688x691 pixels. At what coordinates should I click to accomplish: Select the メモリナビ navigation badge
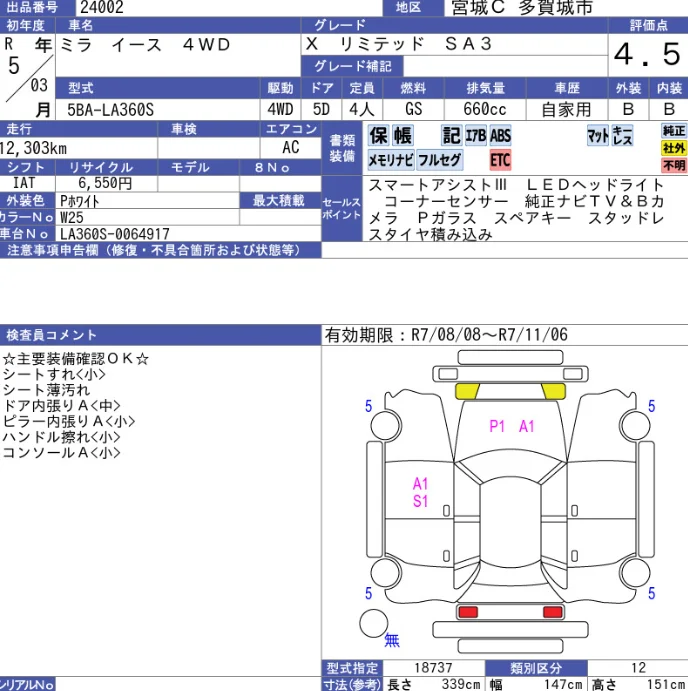pyautogui.click(x=390, y=160)
